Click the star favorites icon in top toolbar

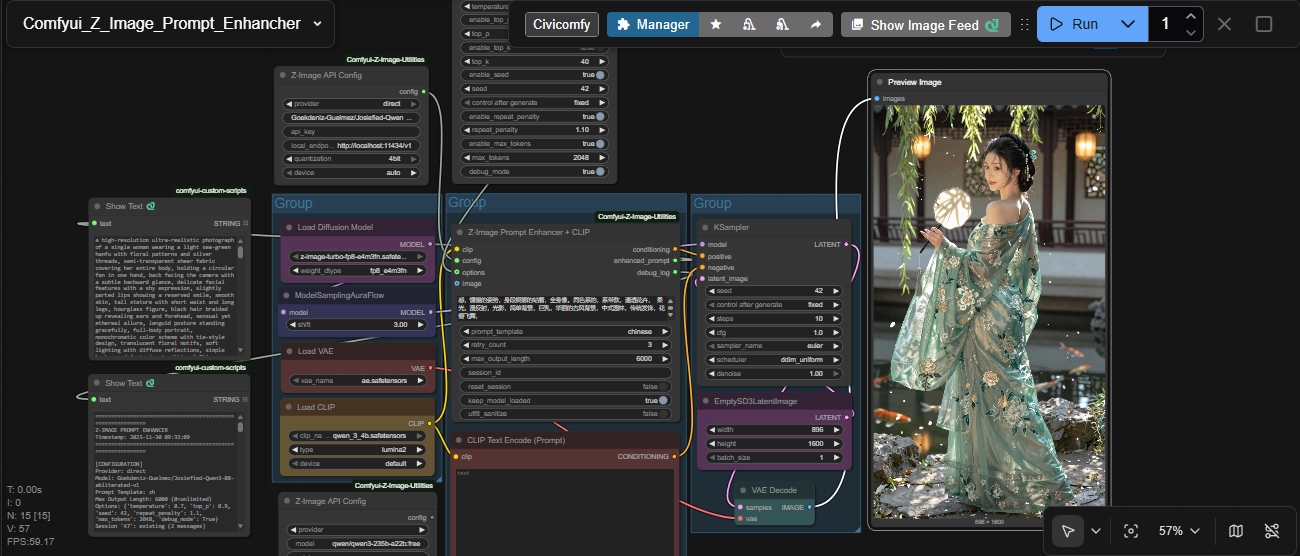coord(716,24)
